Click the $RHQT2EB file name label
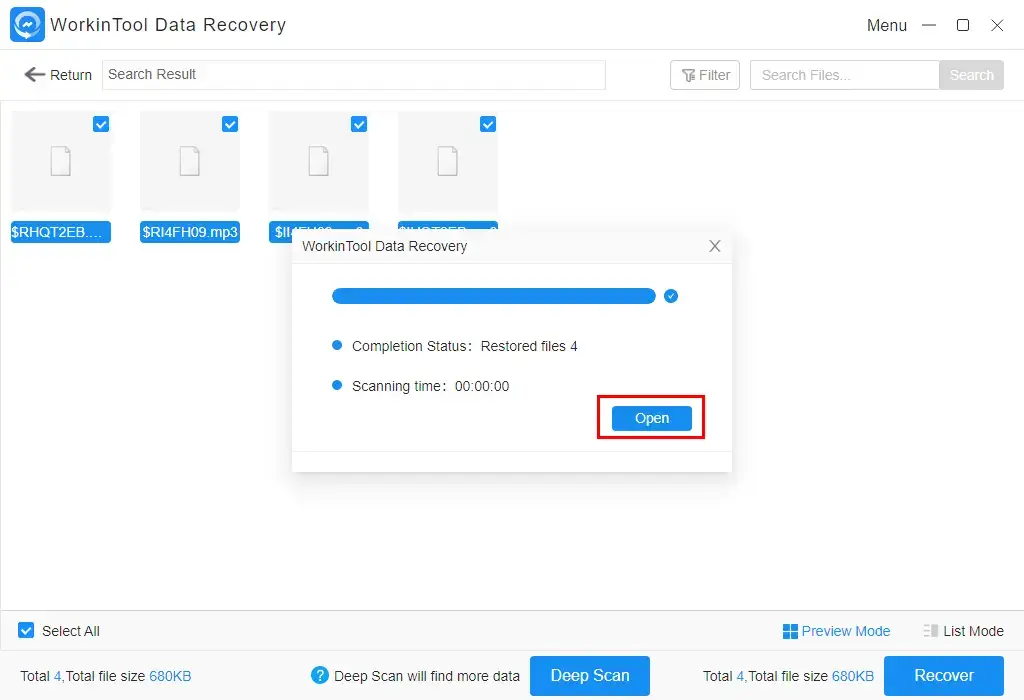The image size is (1024, 700). [x=61, y=232]
